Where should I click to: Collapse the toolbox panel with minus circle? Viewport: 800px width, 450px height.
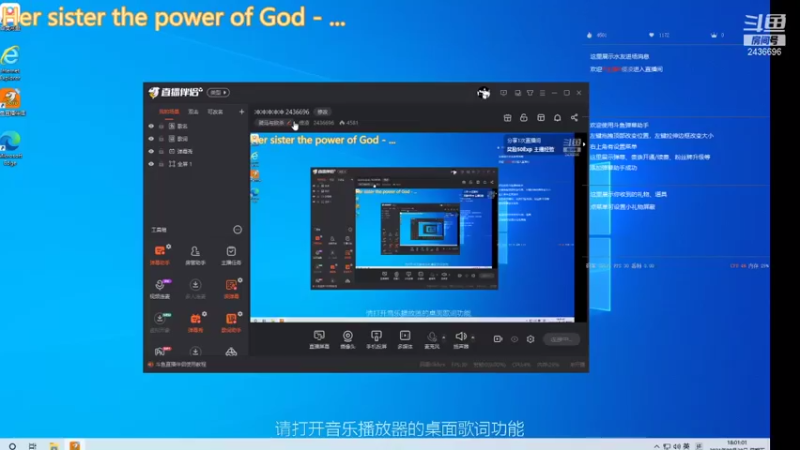pyautogui.click(x=237, y=230)
